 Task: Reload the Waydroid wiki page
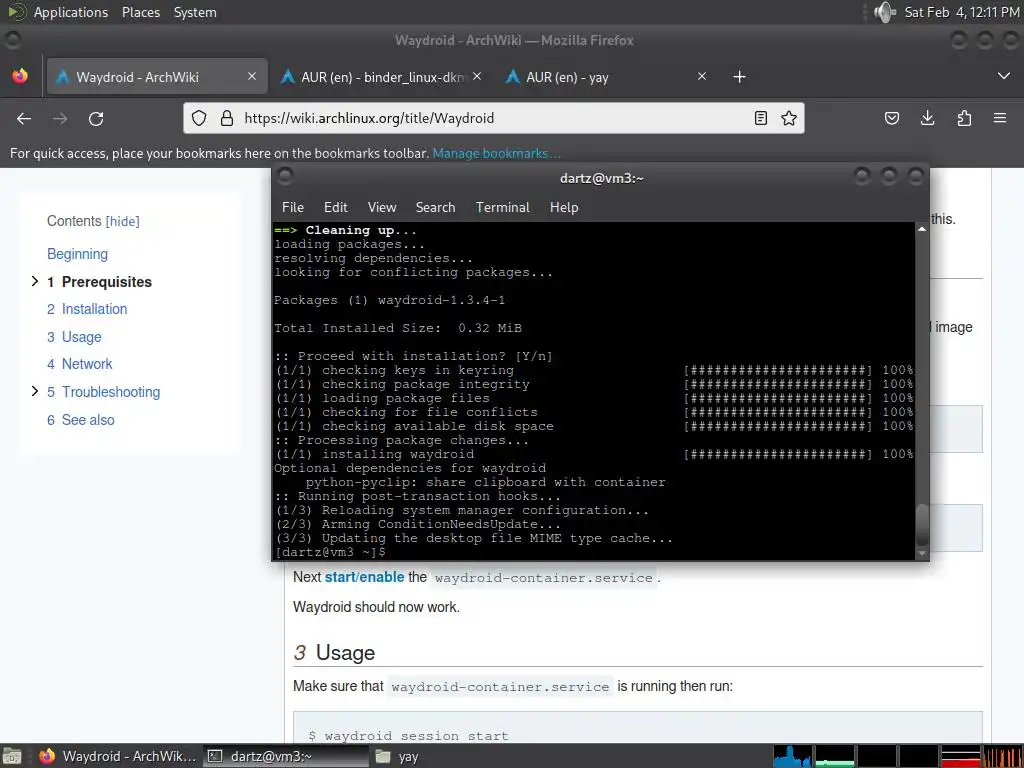coord(96,118)
